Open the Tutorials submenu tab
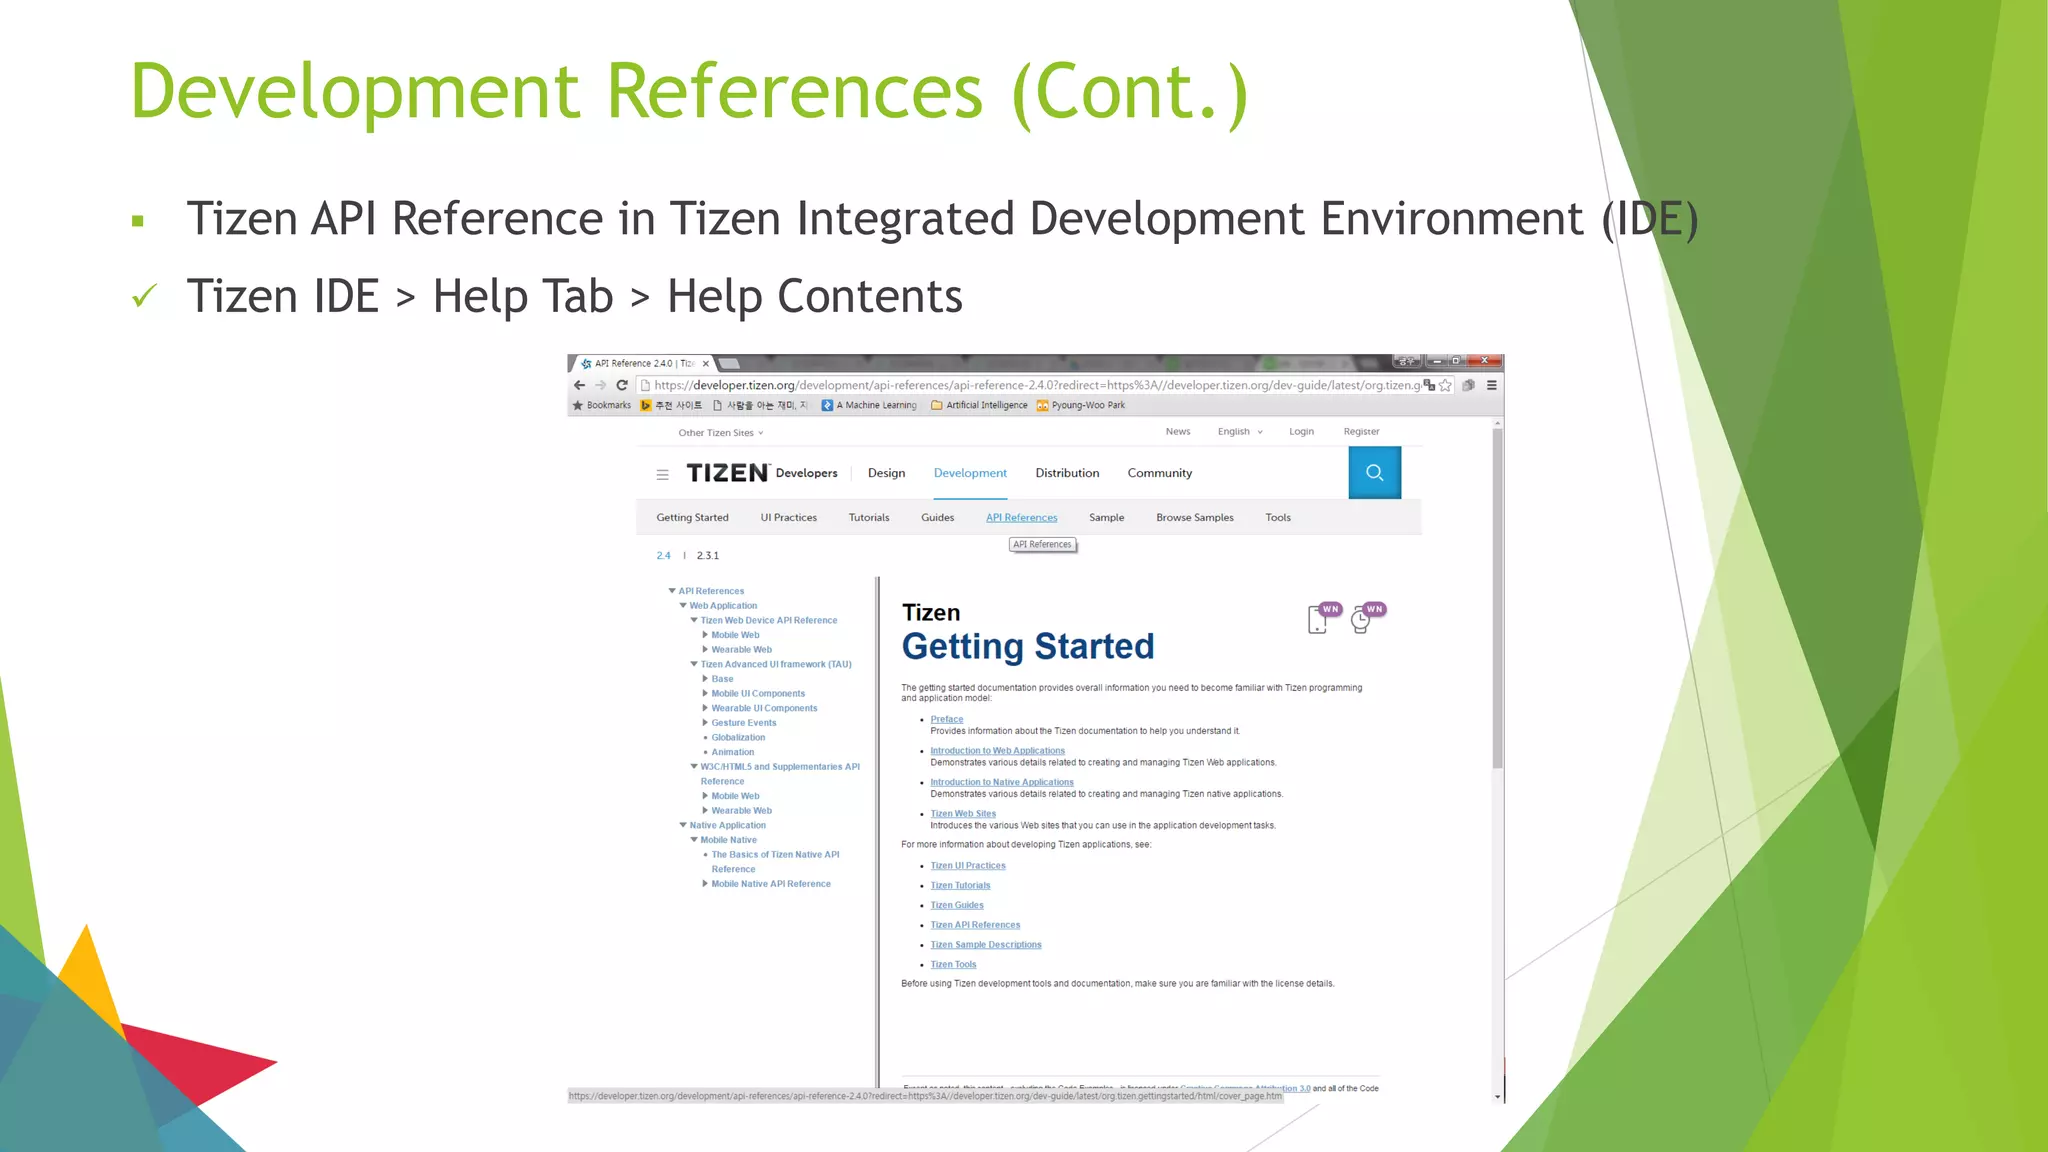The height and width of the screenshot is (1152, 2048). (x=869, y=517)
